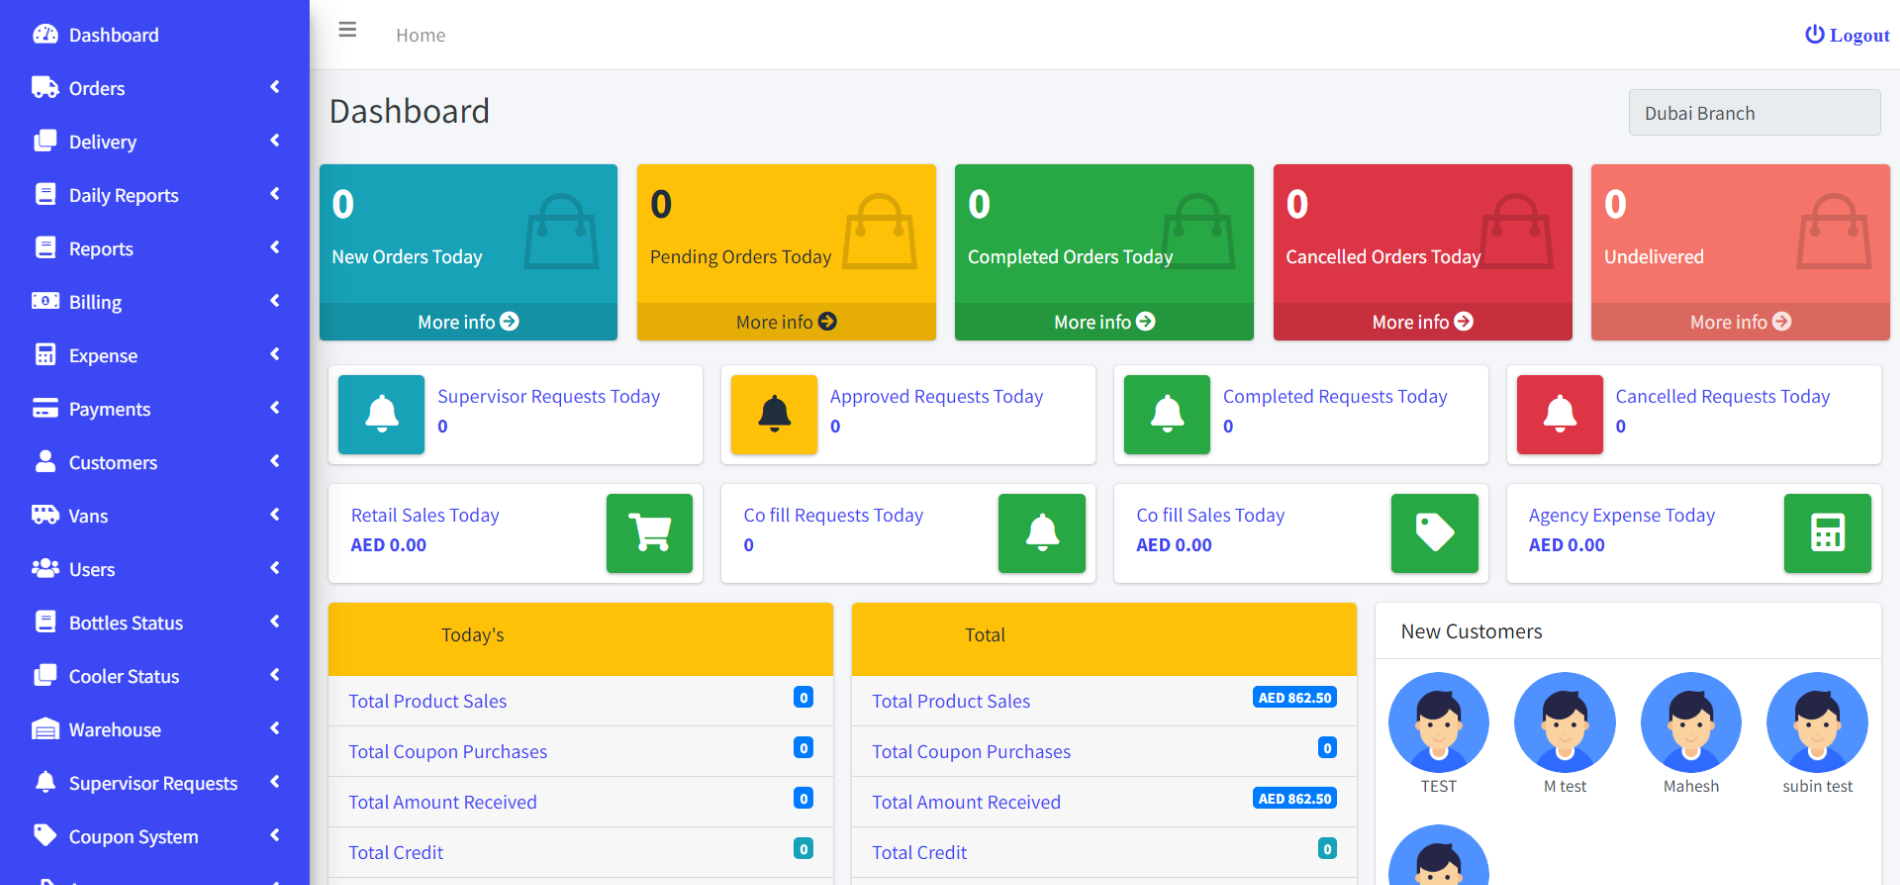
Task: Click Total Coupon Purchases in Today's panel
Action: (x=447, y=752)
